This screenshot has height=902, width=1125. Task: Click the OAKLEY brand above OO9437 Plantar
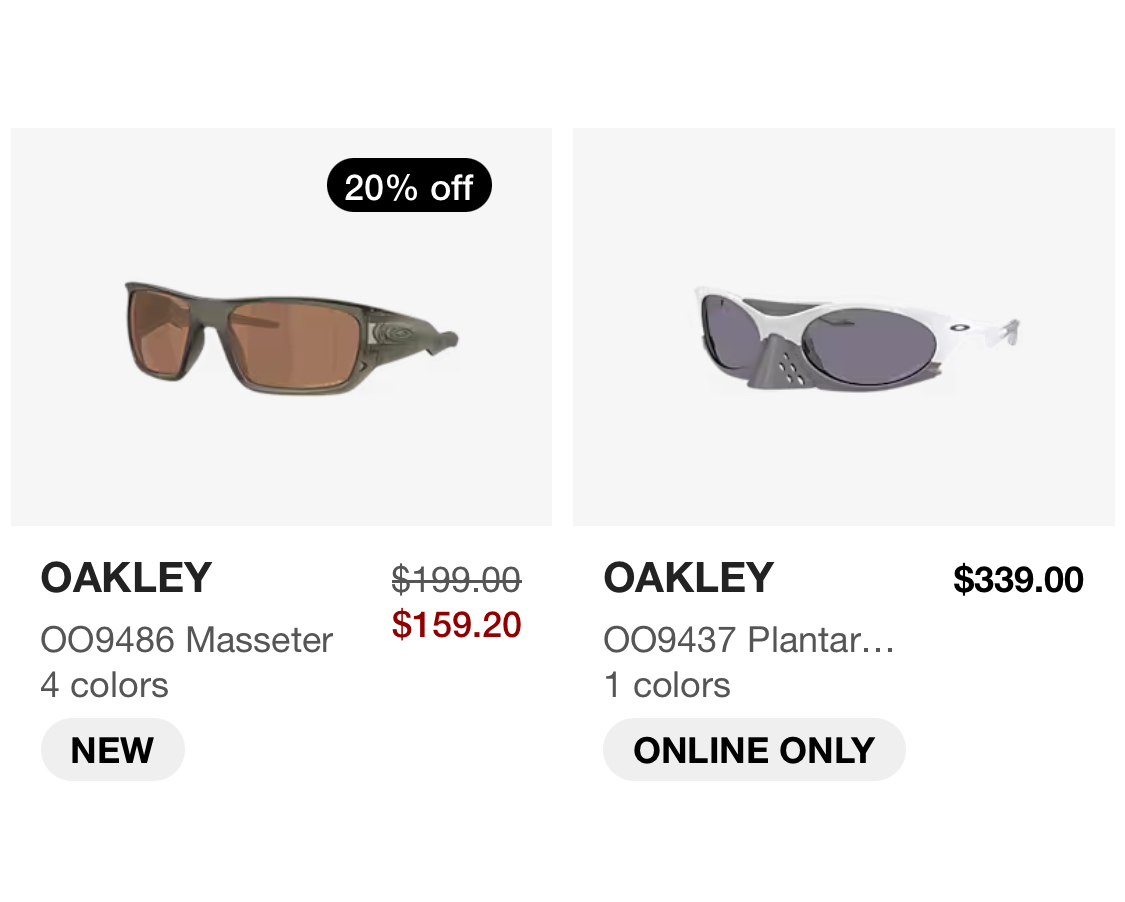coord(689,578)
